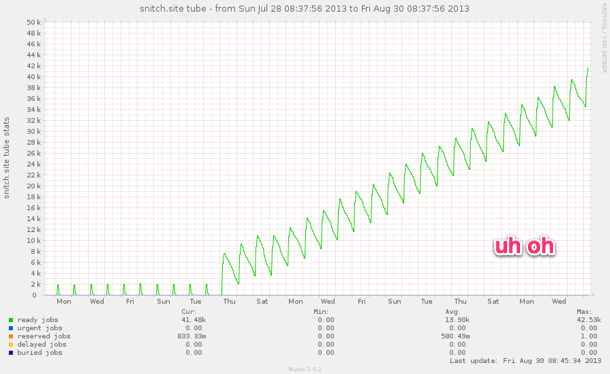Click the green ready jobs legend swatch
The height and width of the screenshot is (374, 610).
pos(11,320)
